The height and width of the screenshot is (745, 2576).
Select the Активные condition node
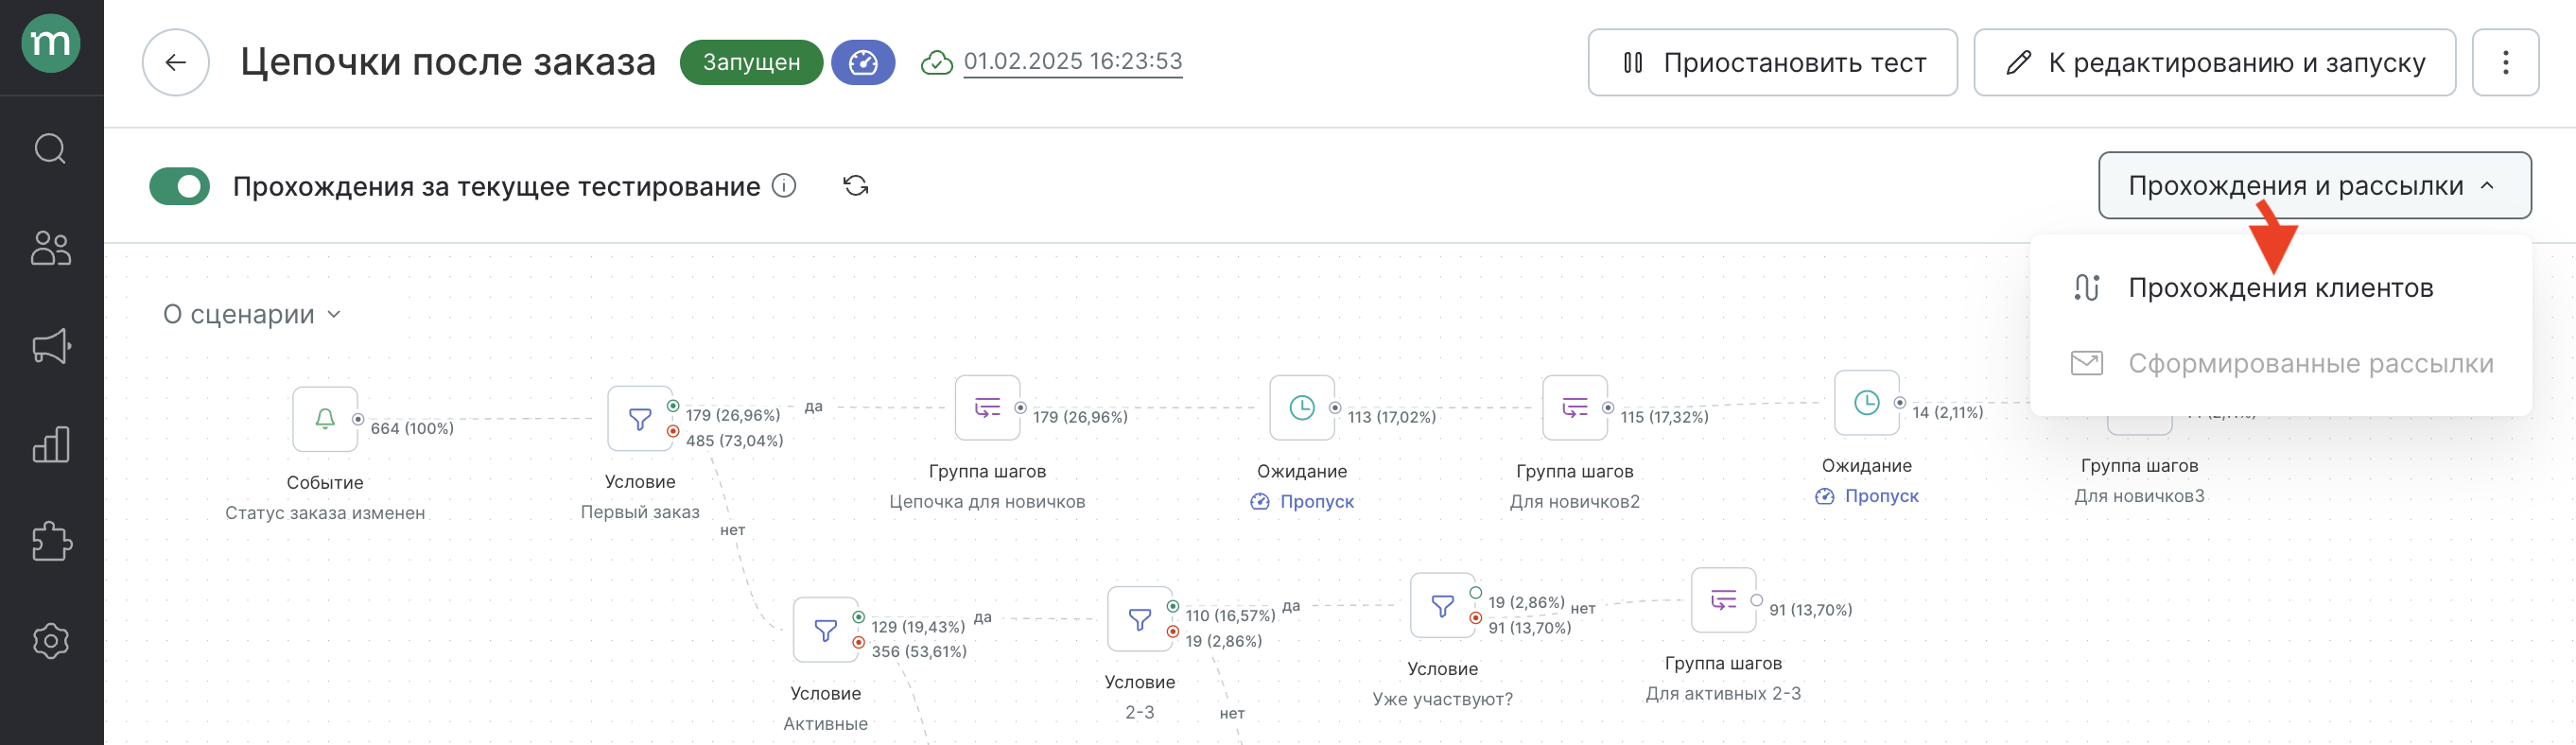tap(825, 629)
